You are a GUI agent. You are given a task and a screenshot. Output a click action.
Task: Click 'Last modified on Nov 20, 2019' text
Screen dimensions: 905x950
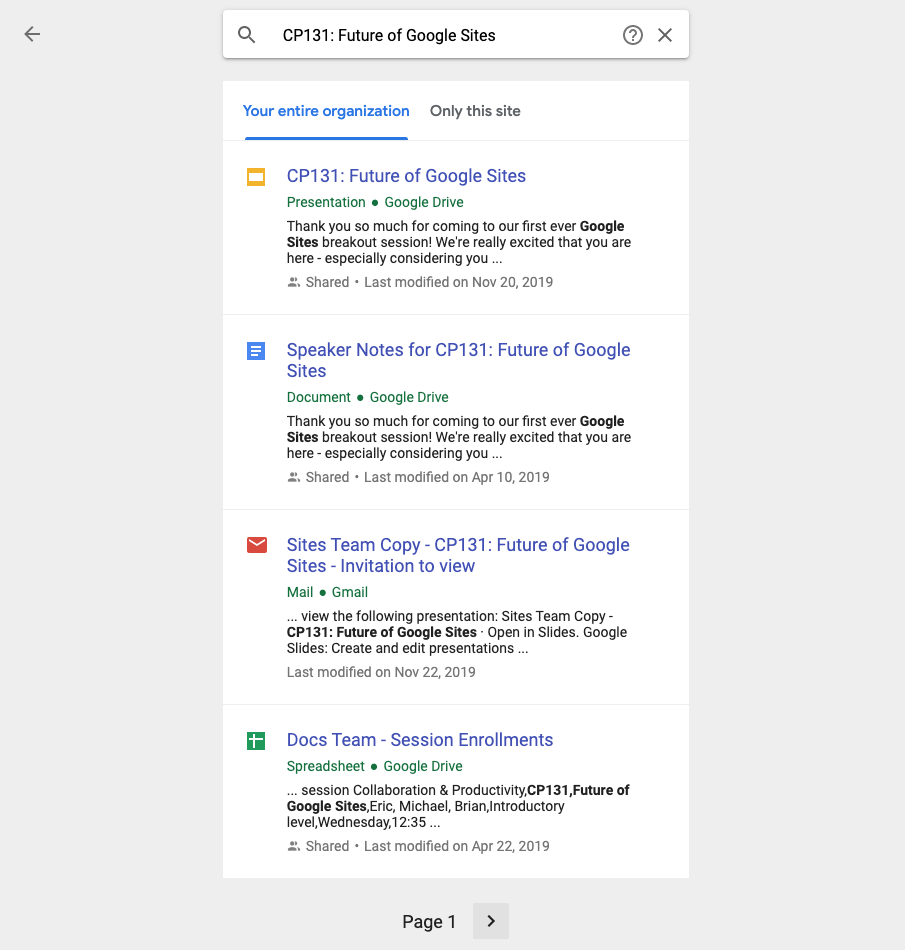[458, 282]
